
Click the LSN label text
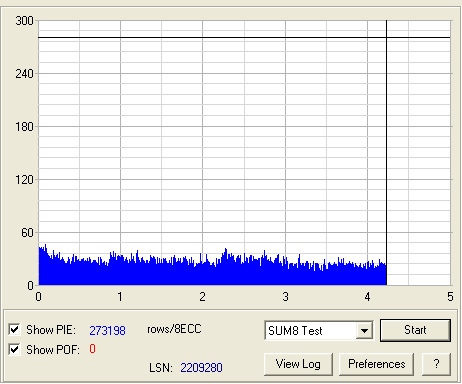(161, 368)
